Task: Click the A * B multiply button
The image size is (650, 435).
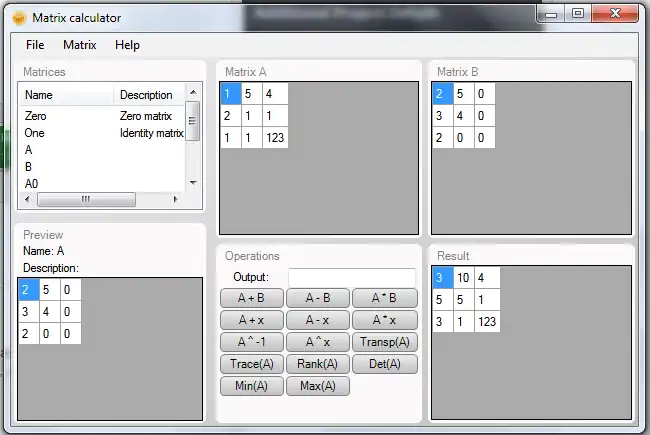Action: pos(384,298)
